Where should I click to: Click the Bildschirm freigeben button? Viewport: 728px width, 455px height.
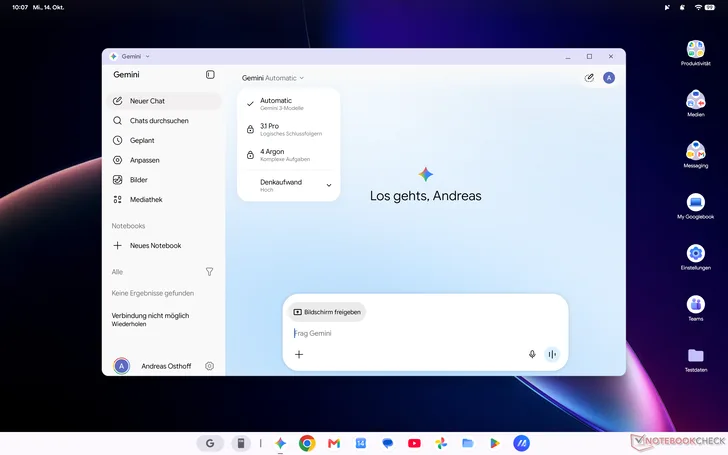point(327,312)
